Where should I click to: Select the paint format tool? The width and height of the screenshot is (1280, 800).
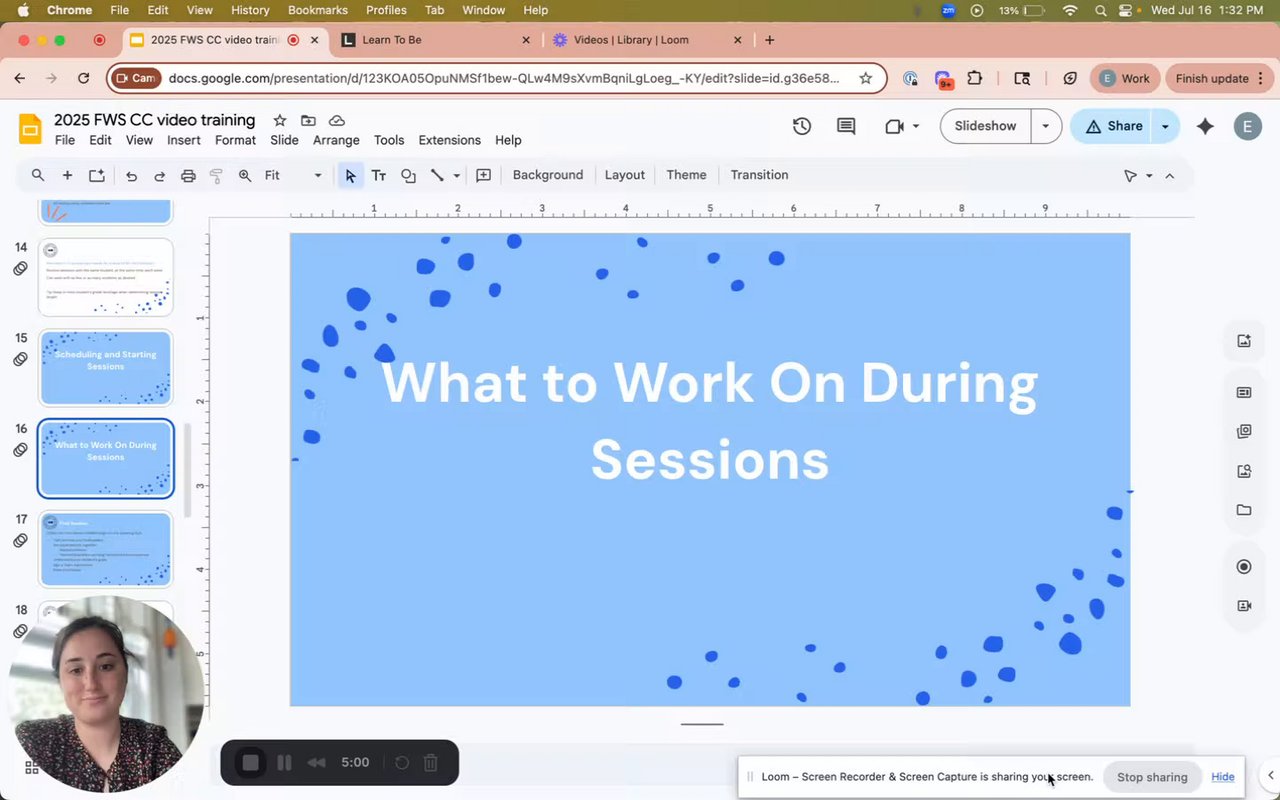[216, 176]
